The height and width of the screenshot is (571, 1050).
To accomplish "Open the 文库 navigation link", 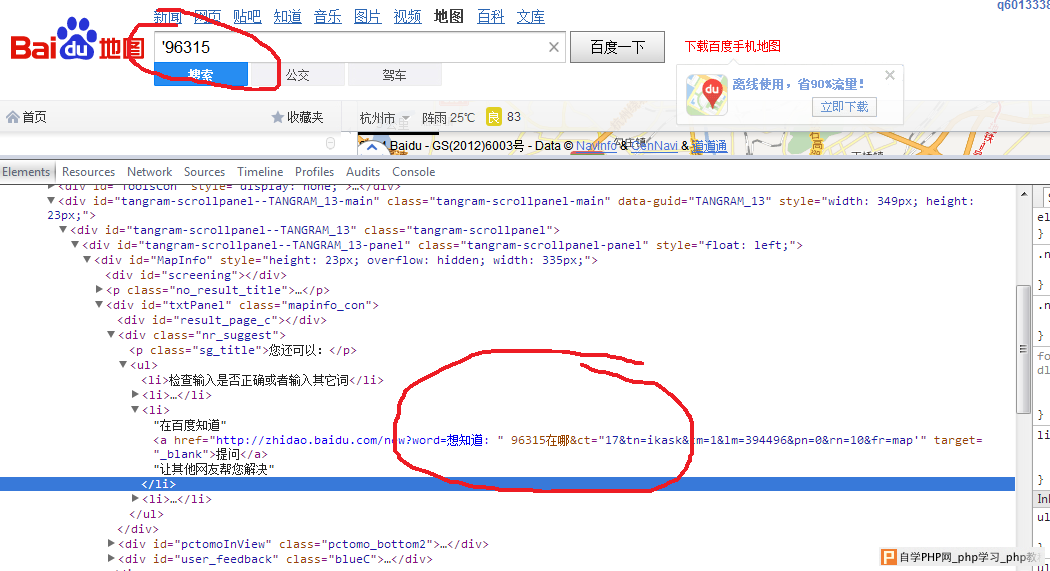I will (x=530, y=16).
